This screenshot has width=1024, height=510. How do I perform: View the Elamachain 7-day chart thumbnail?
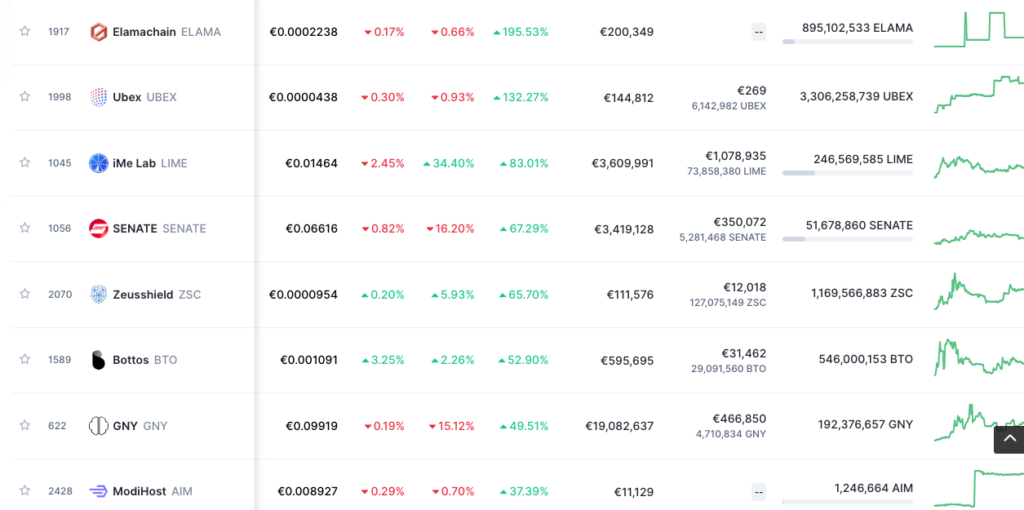click(x=978, y=29)
